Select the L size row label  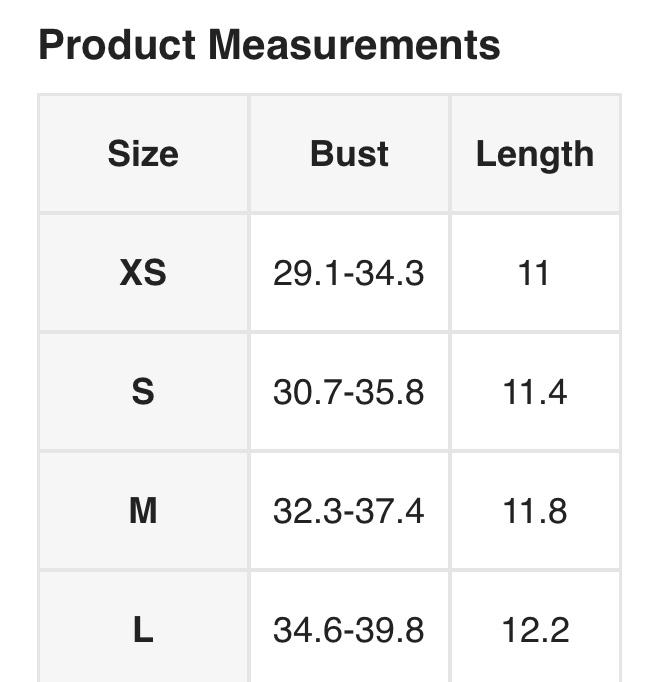143,630
